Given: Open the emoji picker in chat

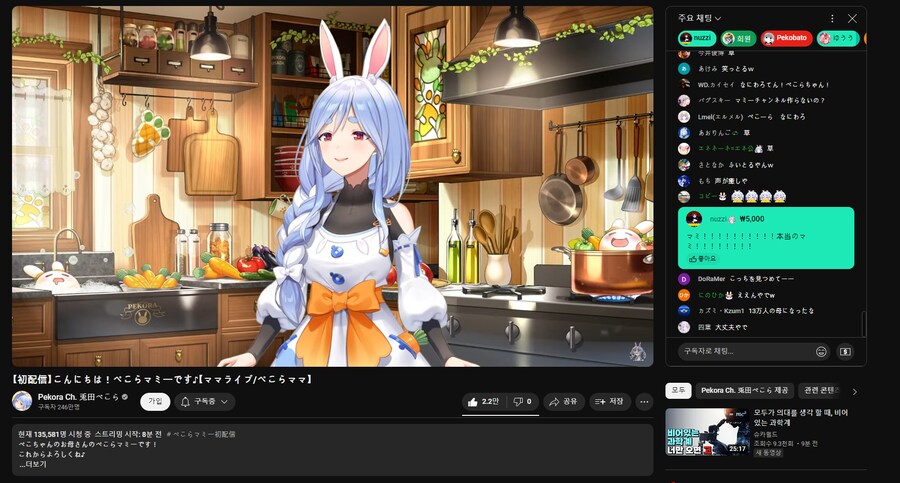Looking at the screenshot, I should point(822,351).
